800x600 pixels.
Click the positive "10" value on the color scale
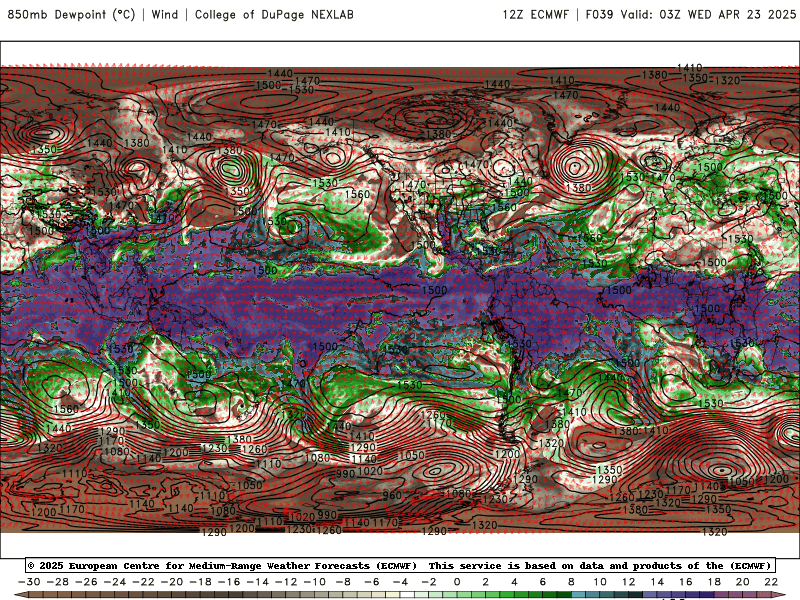pos(600,582)
